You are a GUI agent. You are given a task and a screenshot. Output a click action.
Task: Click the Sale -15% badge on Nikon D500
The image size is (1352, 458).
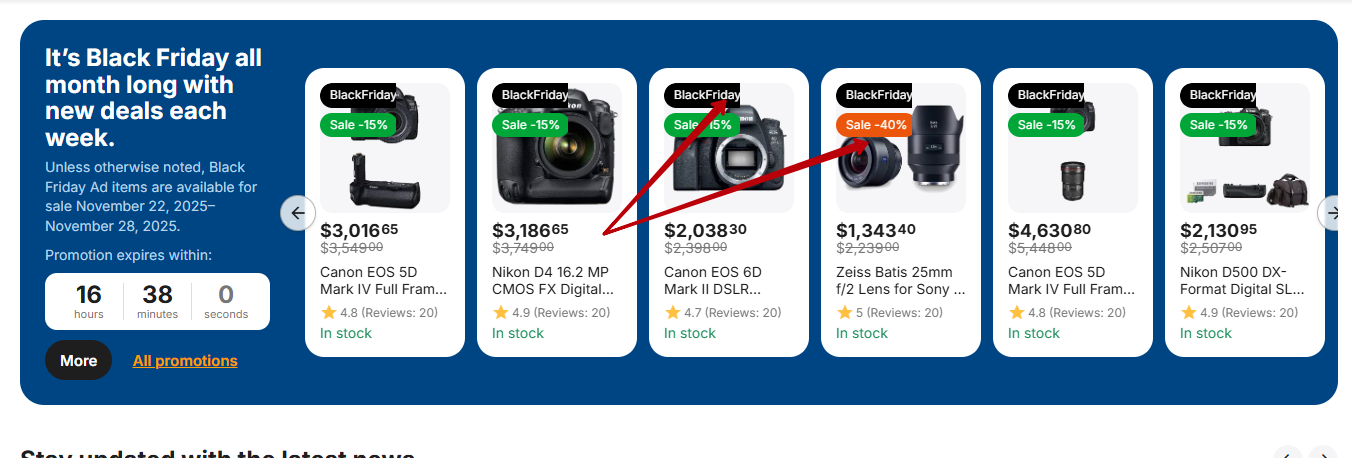pos(1219,125)
